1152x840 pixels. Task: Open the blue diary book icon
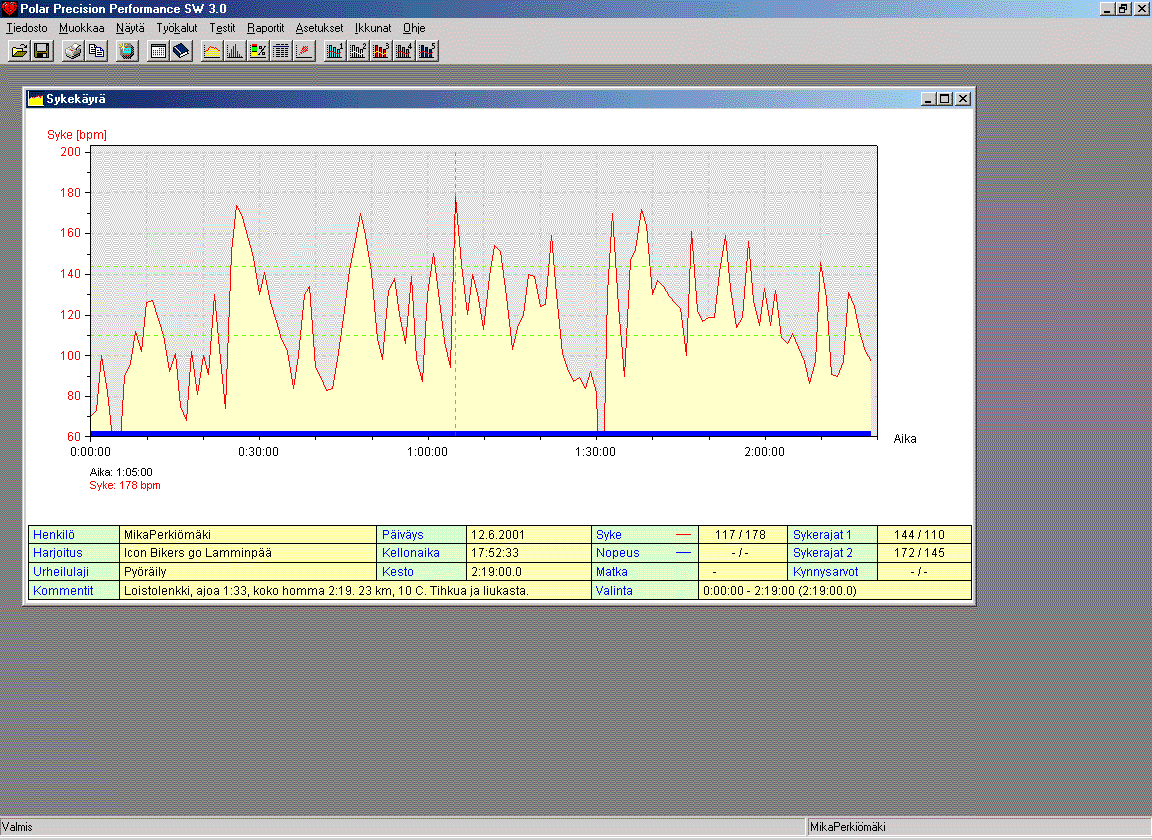point(181,51)
